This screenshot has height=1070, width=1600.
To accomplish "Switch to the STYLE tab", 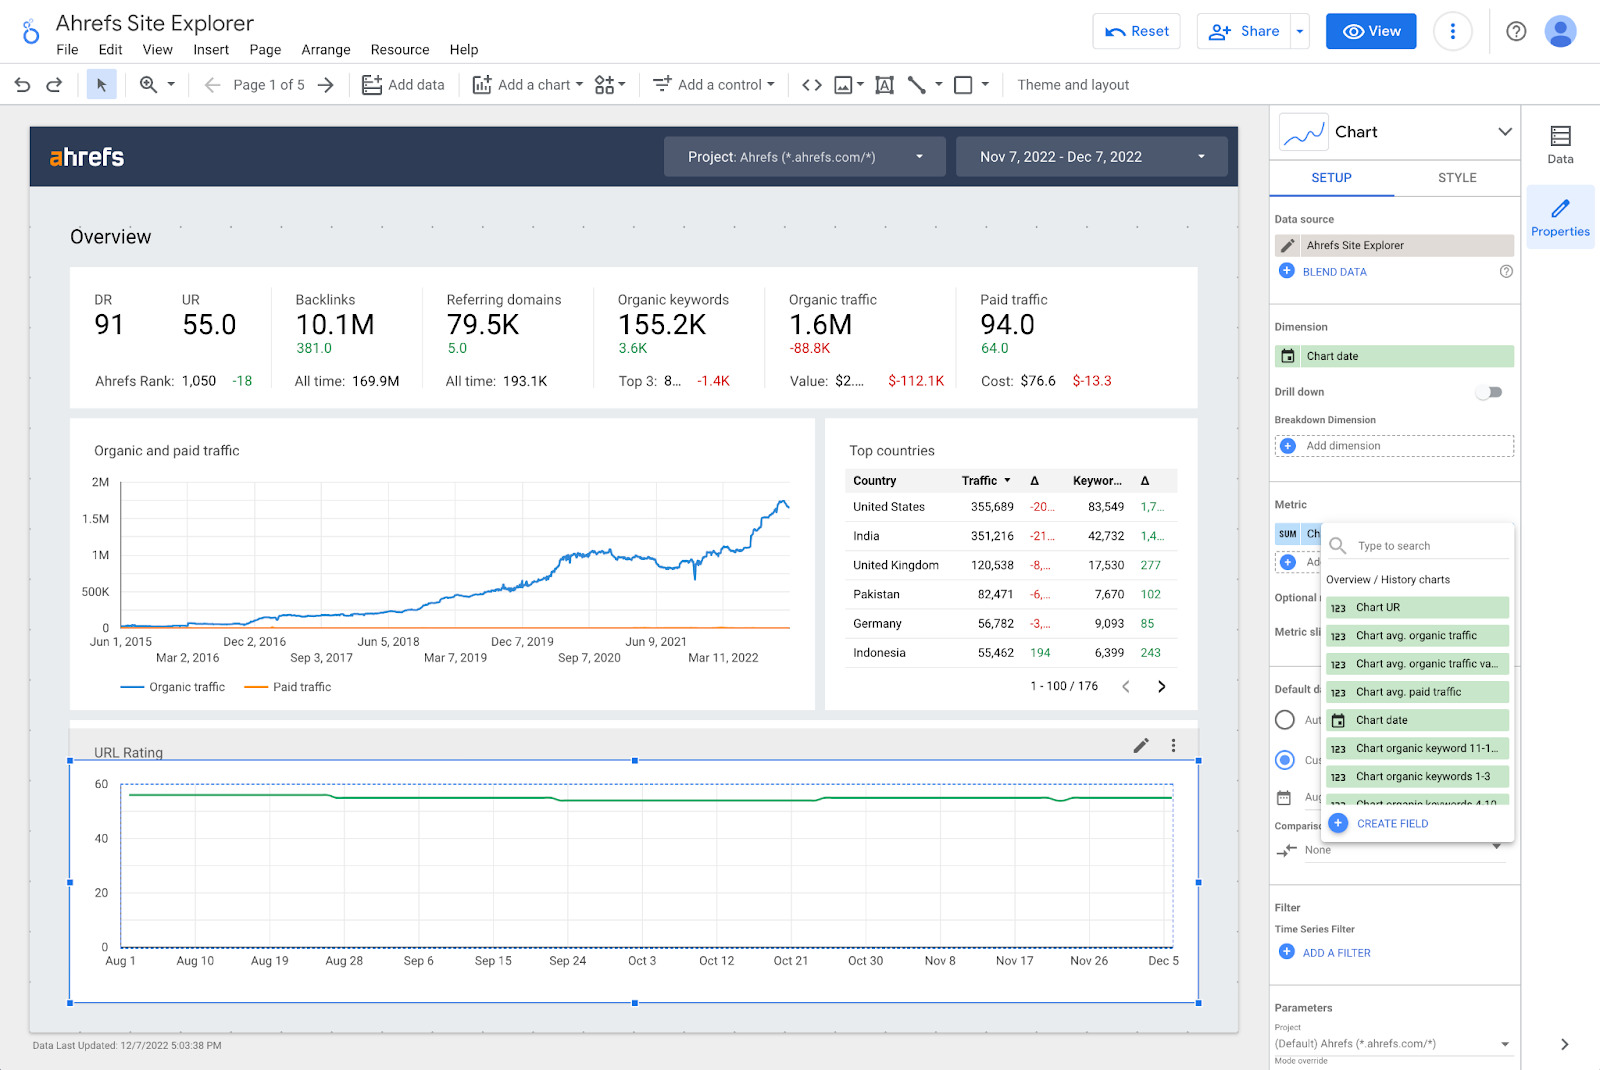I will click(x=1456, y=178).
